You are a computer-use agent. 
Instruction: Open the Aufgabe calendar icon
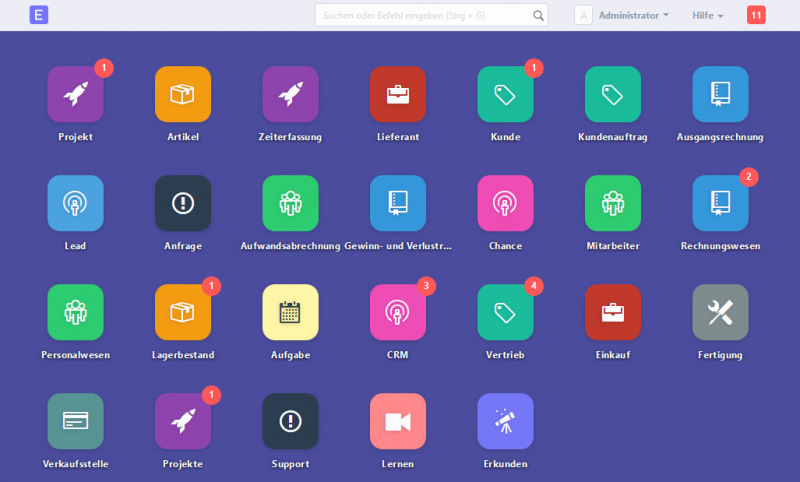(290, 312)
